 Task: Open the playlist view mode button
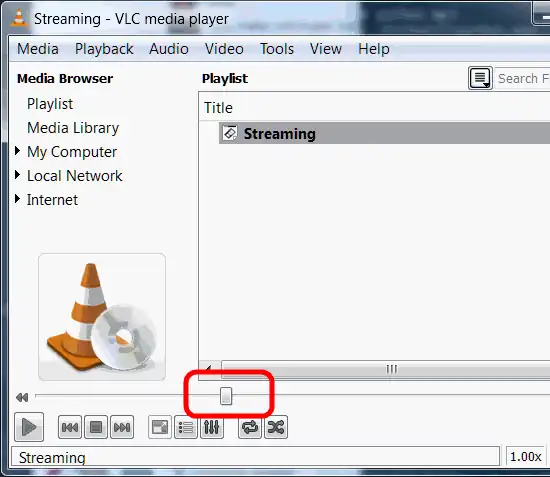[x=480, y=78]
